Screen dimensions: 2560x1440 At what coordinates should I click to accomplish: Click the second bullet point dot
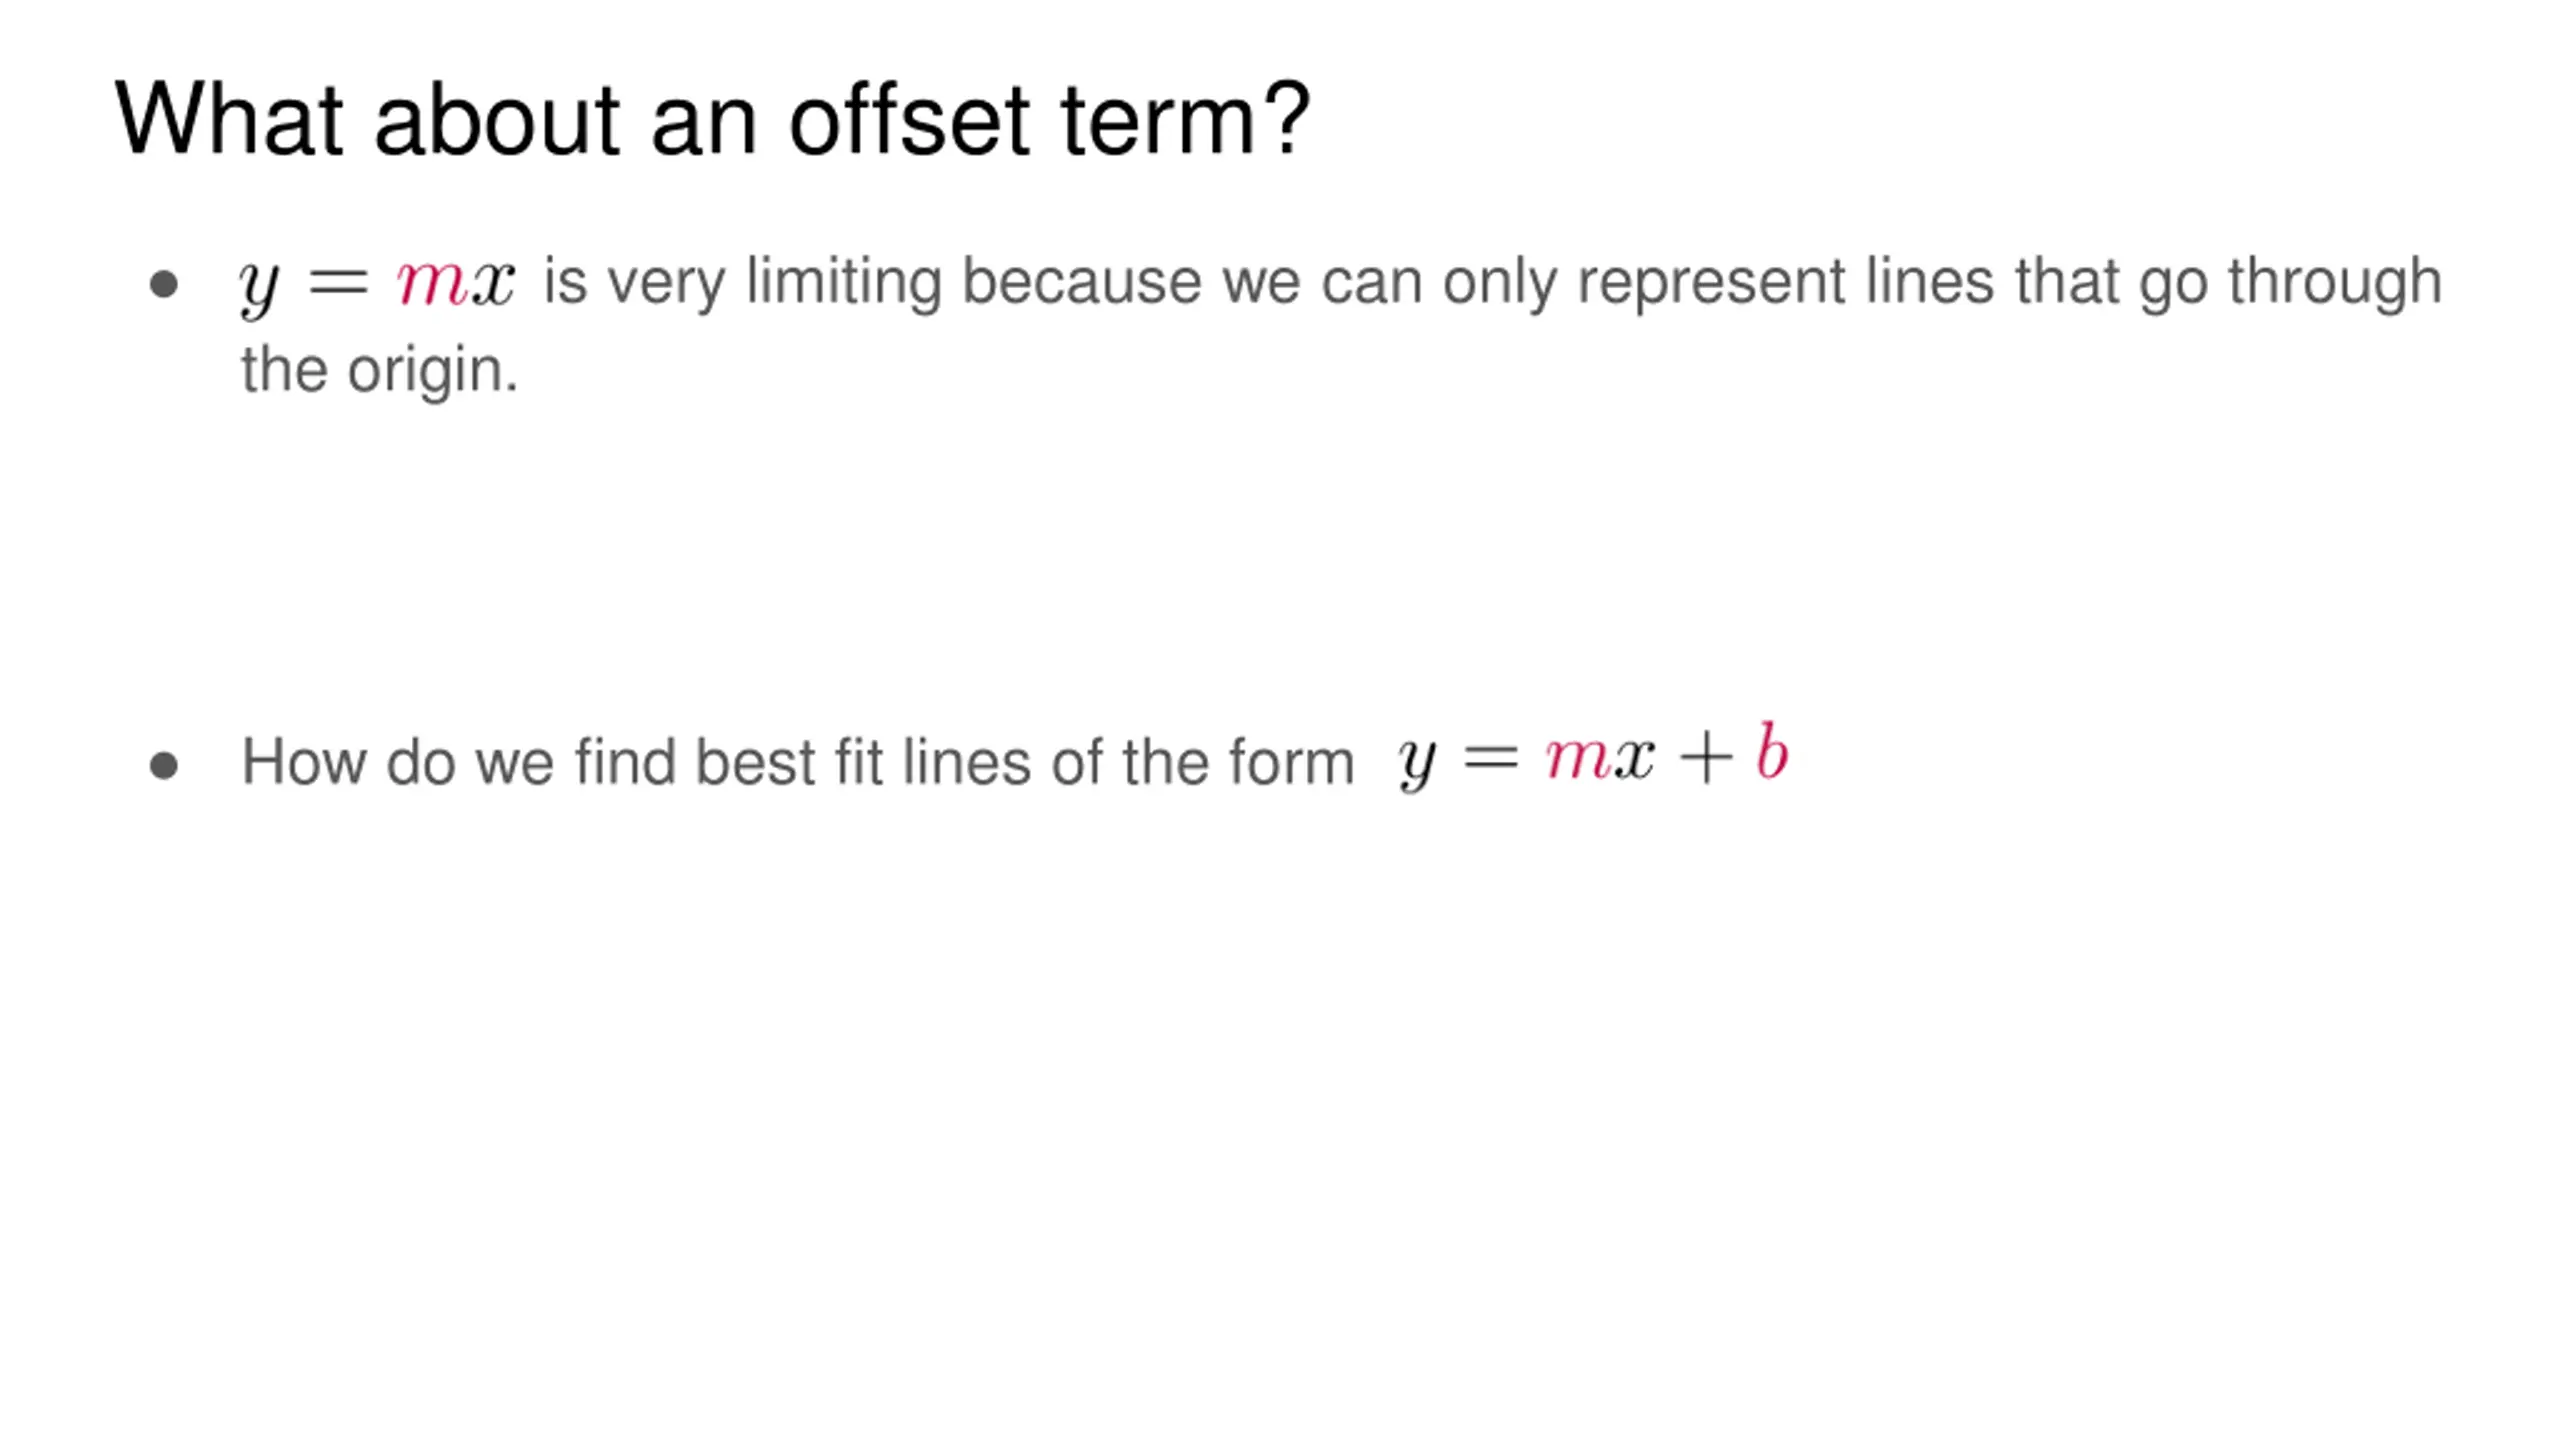point(163,766)
